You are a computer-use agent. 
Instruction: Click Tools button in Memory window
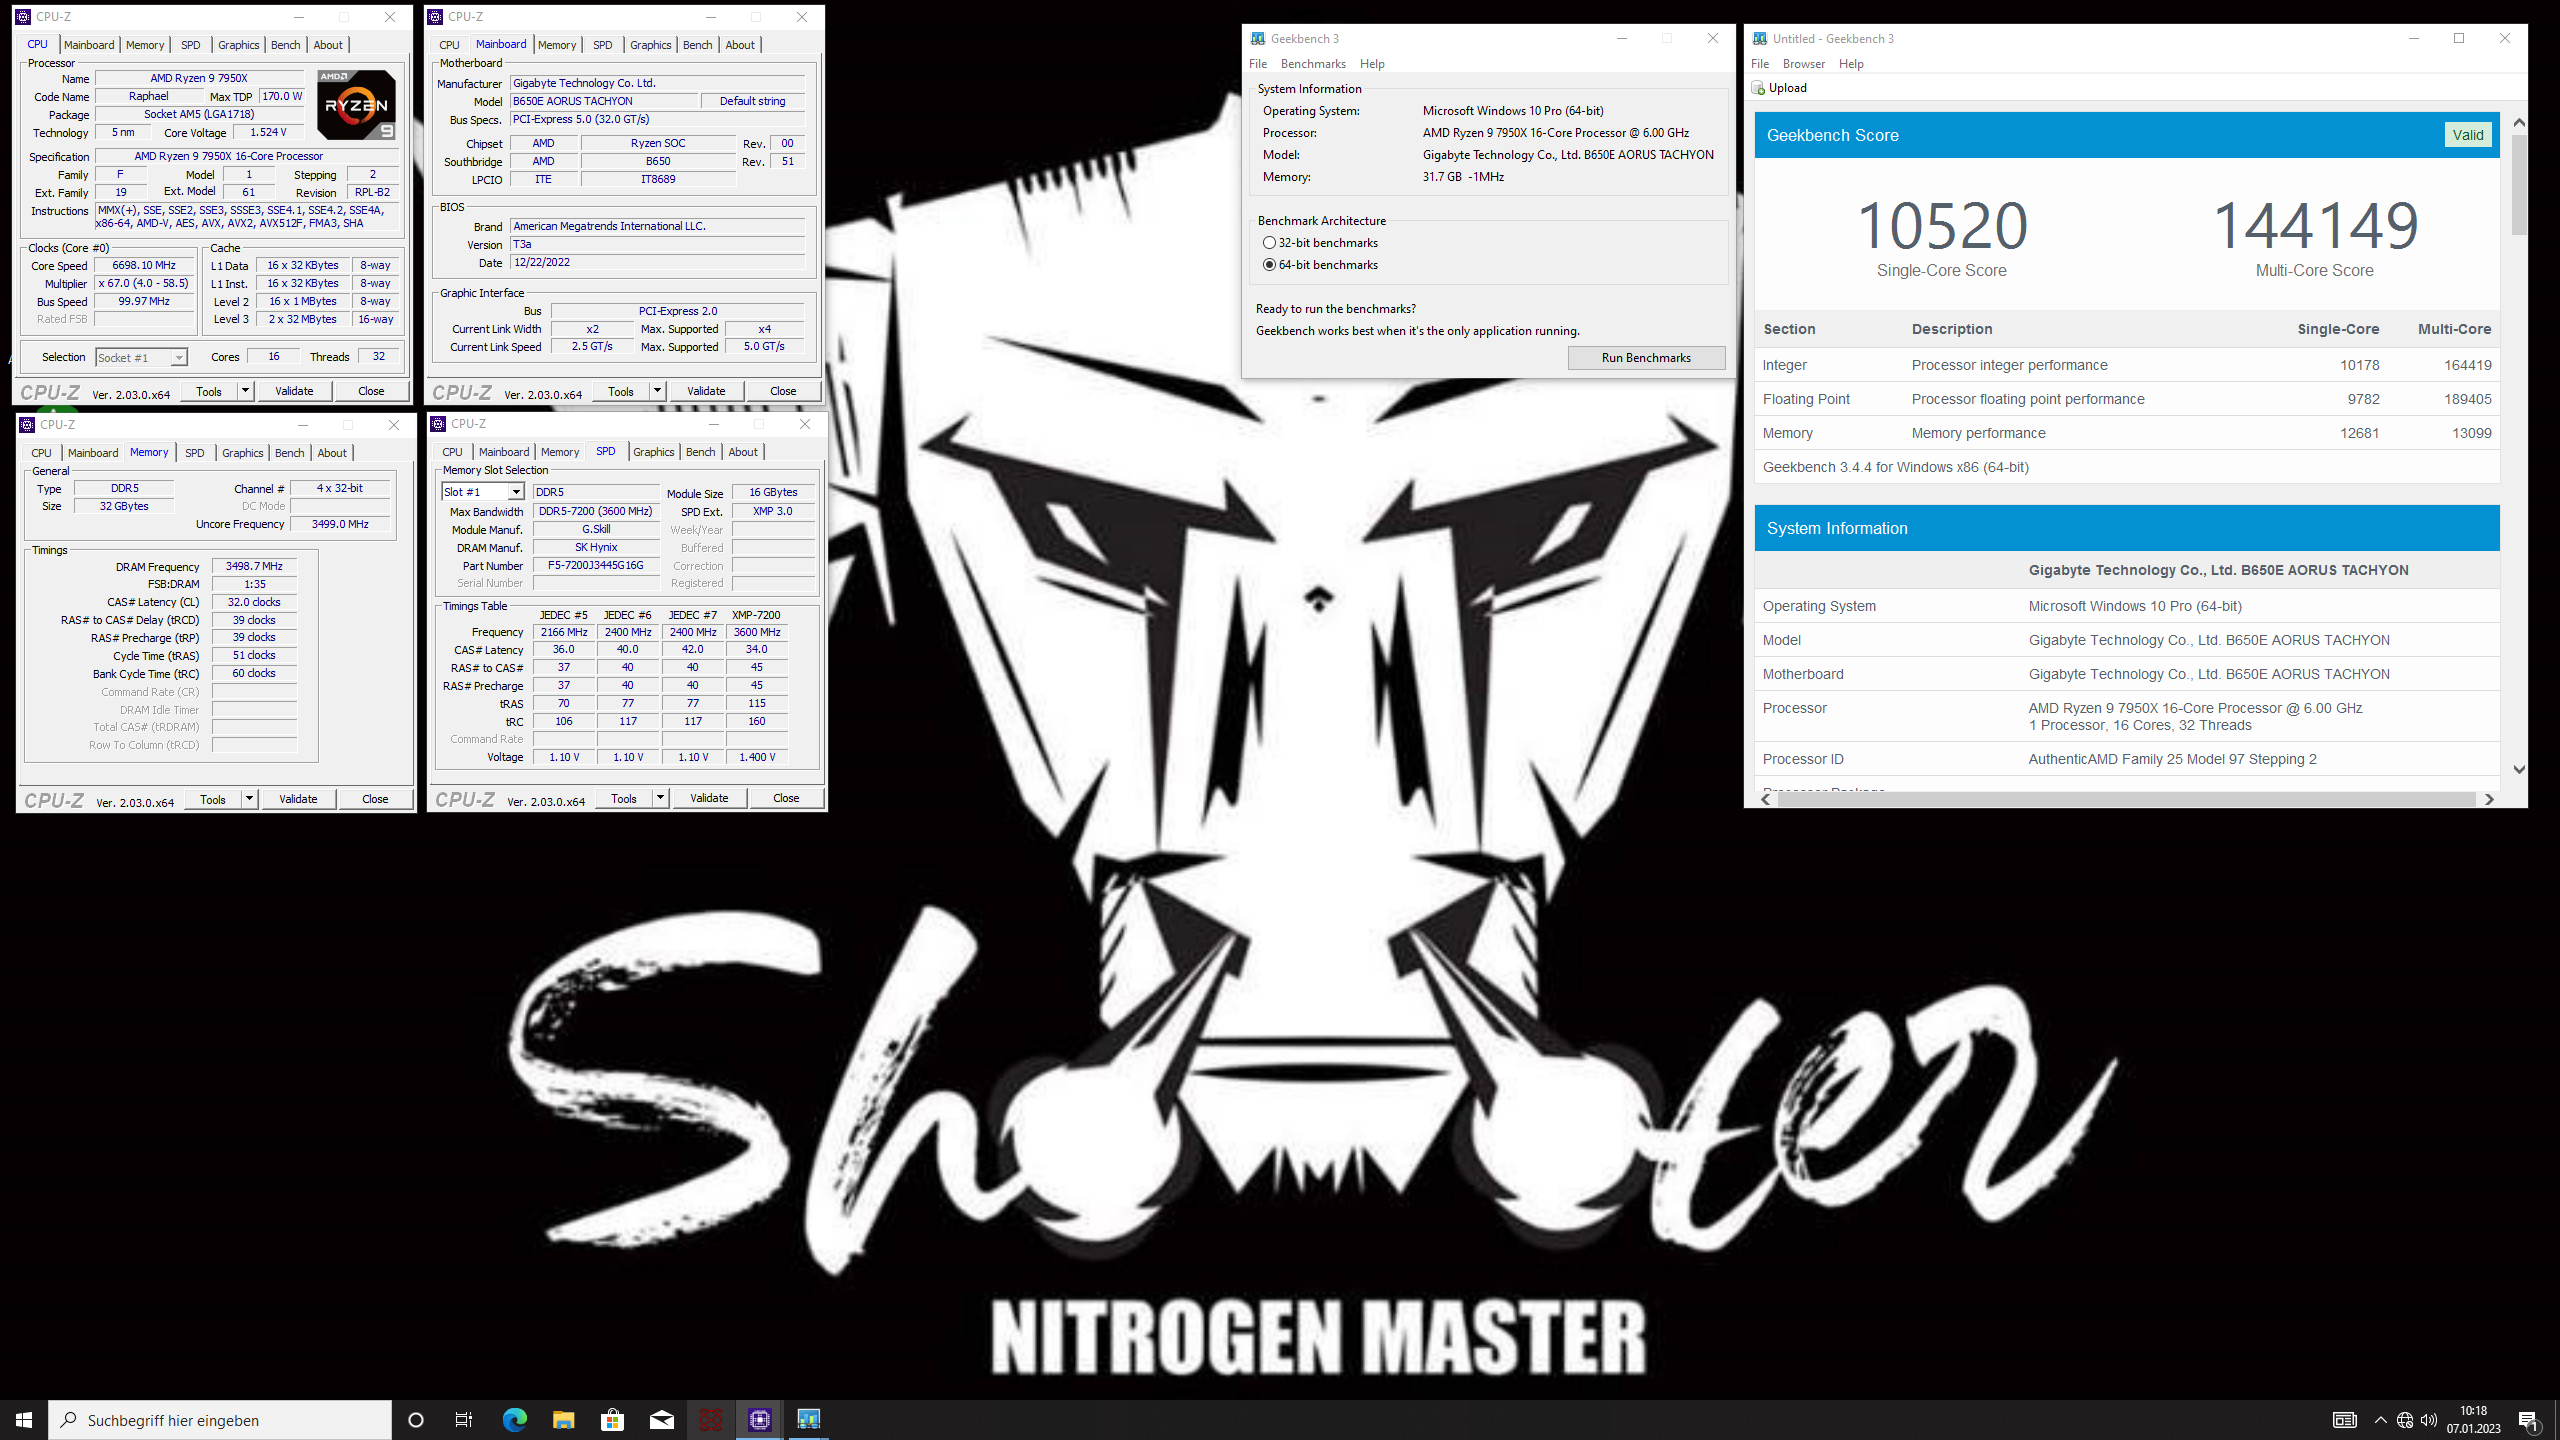click(213, 799)
